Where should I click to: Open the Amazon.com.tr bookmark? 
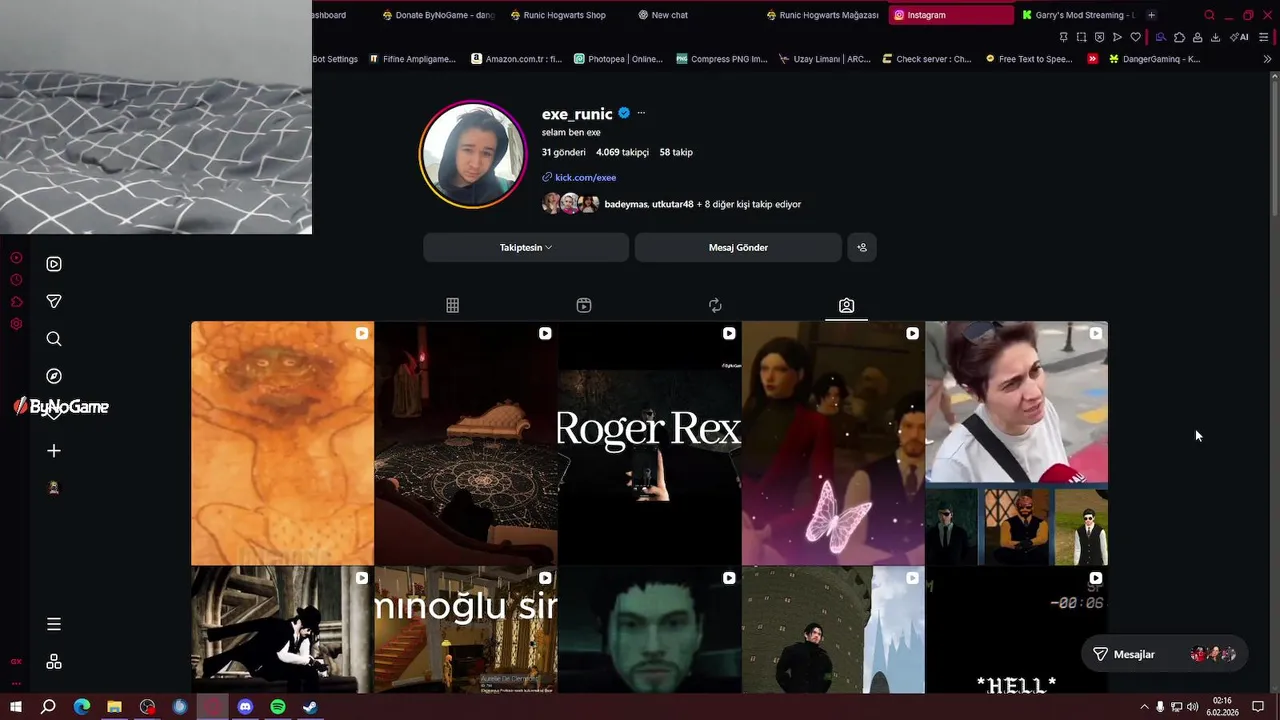pos(517,59)
